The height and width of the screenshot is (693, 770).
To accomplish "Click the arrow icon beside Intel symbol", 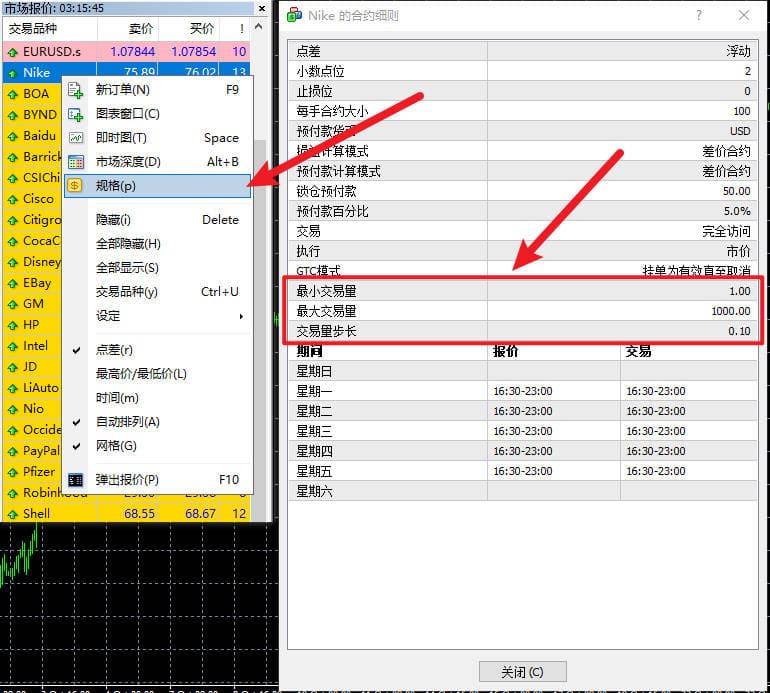I will click(x=13, y=347).
